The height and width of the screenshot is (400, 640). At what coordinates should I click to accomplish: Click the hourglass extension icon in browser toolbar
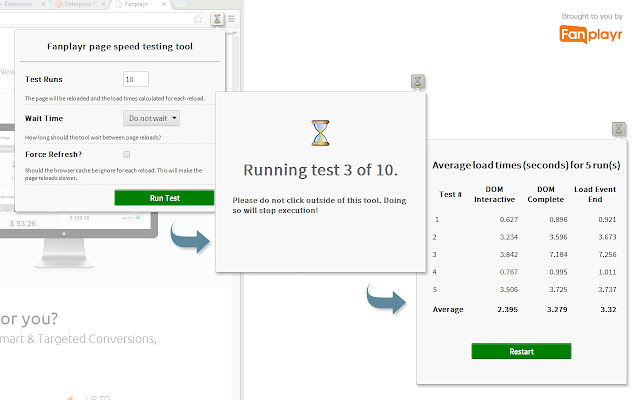coord(217,19)
